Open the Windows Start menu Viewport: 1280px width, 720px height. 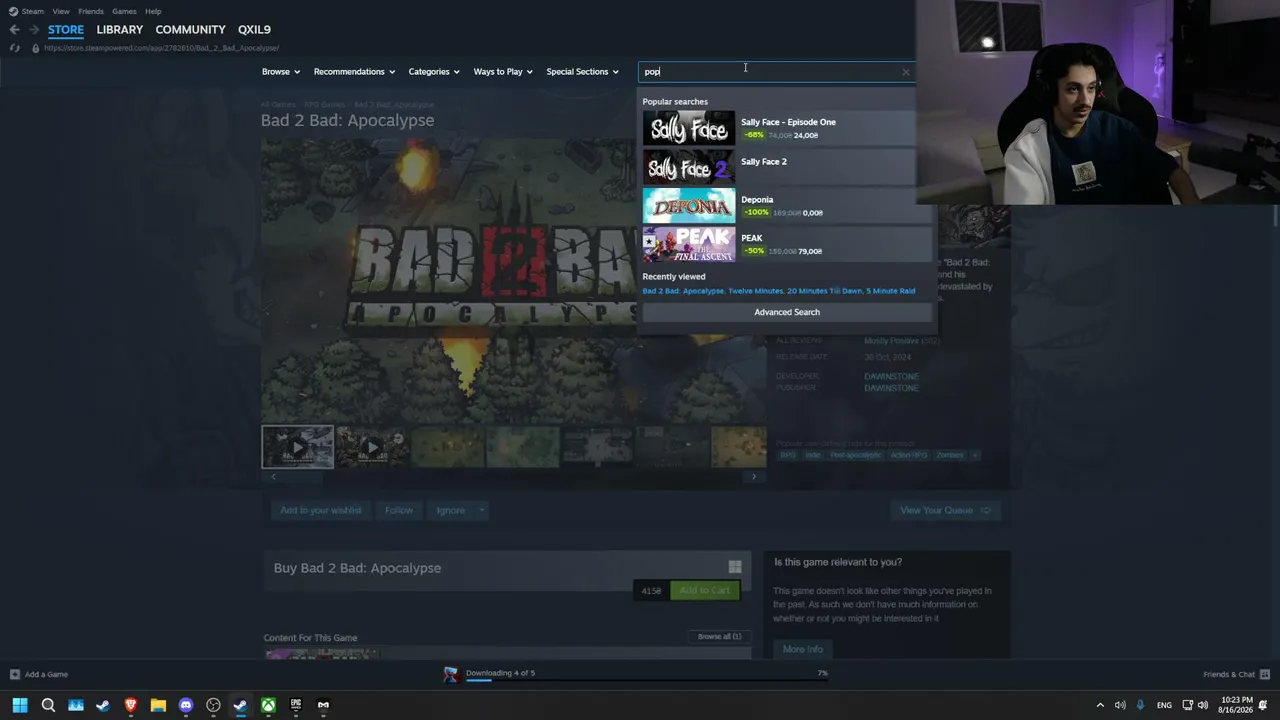click(x=20, y=705)
